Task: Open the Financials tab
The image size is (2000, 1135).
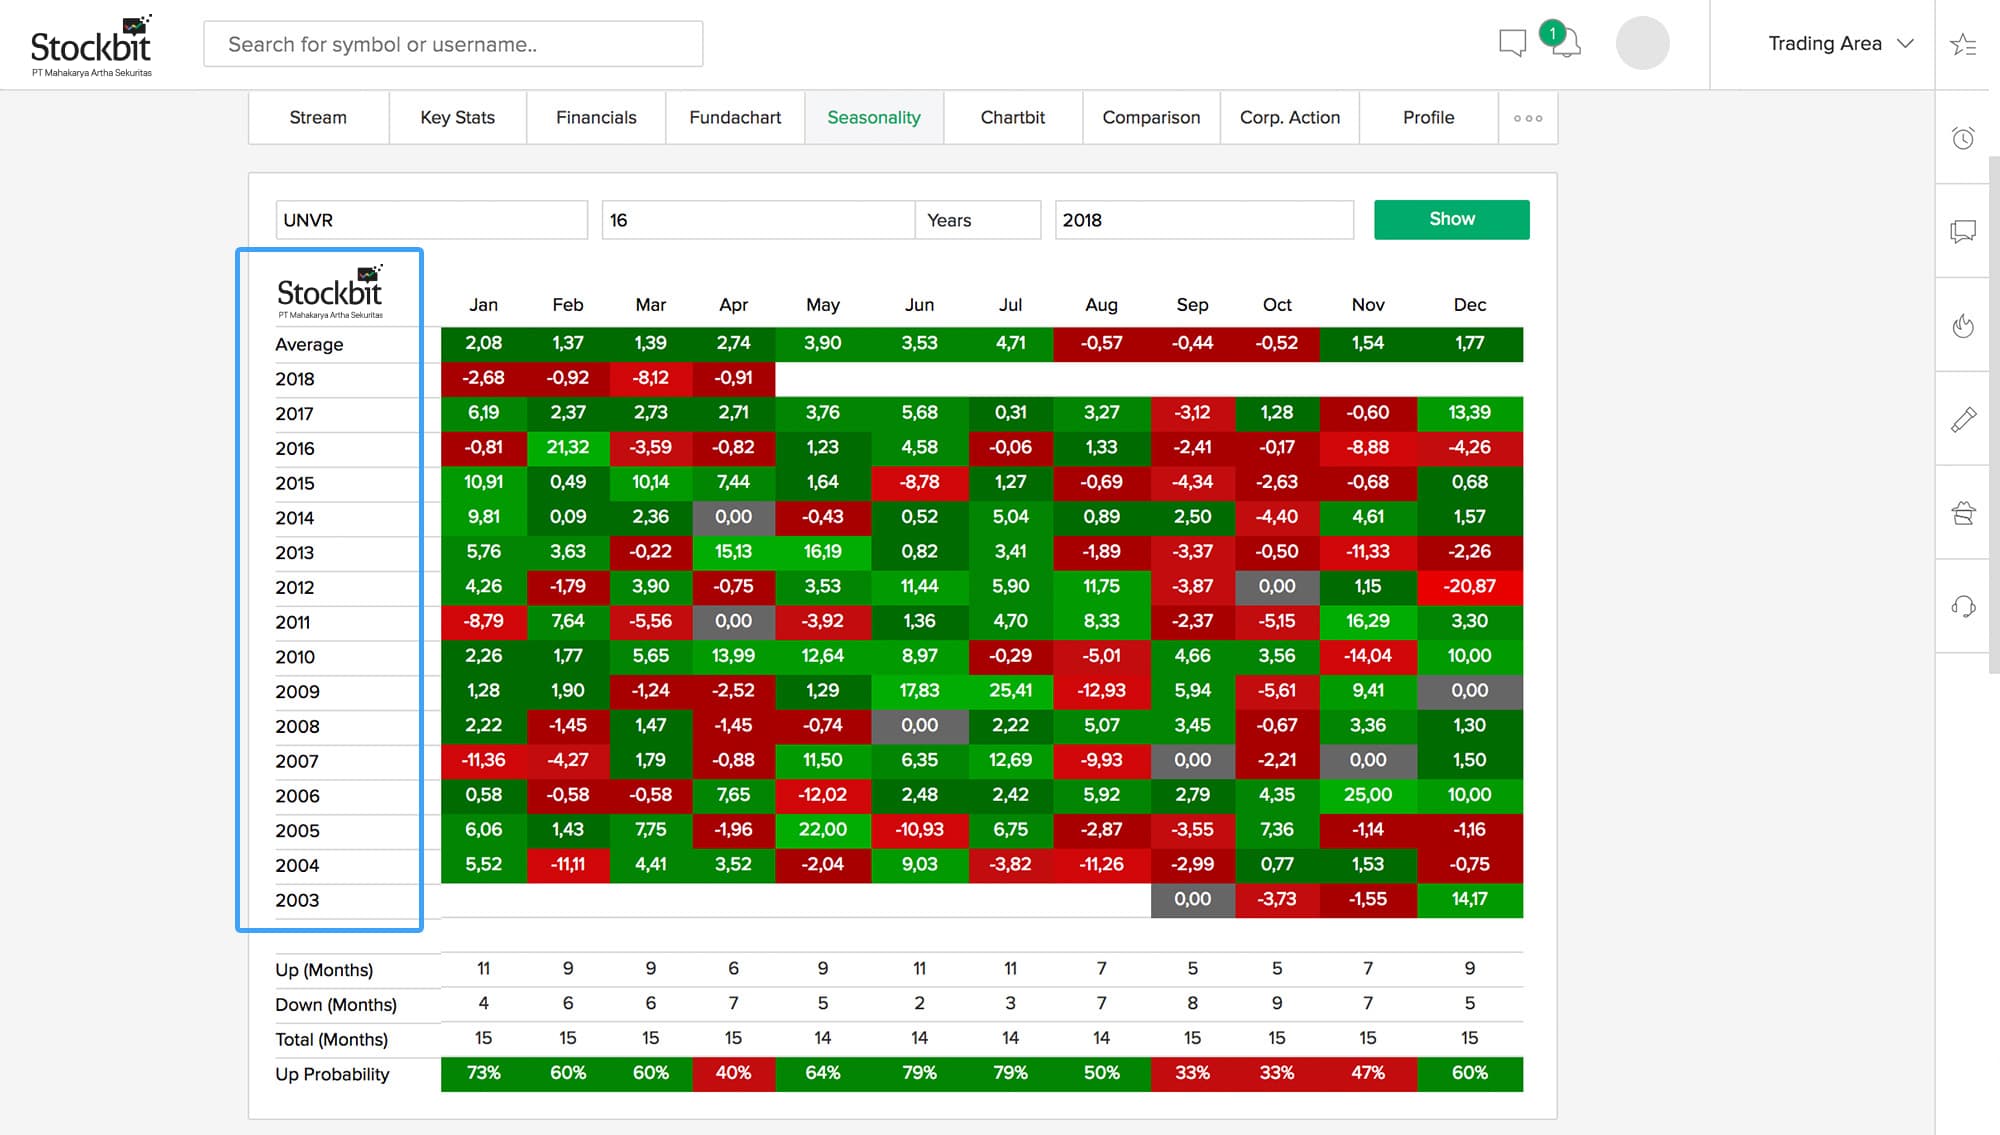Action: click(x=596, y=118)
